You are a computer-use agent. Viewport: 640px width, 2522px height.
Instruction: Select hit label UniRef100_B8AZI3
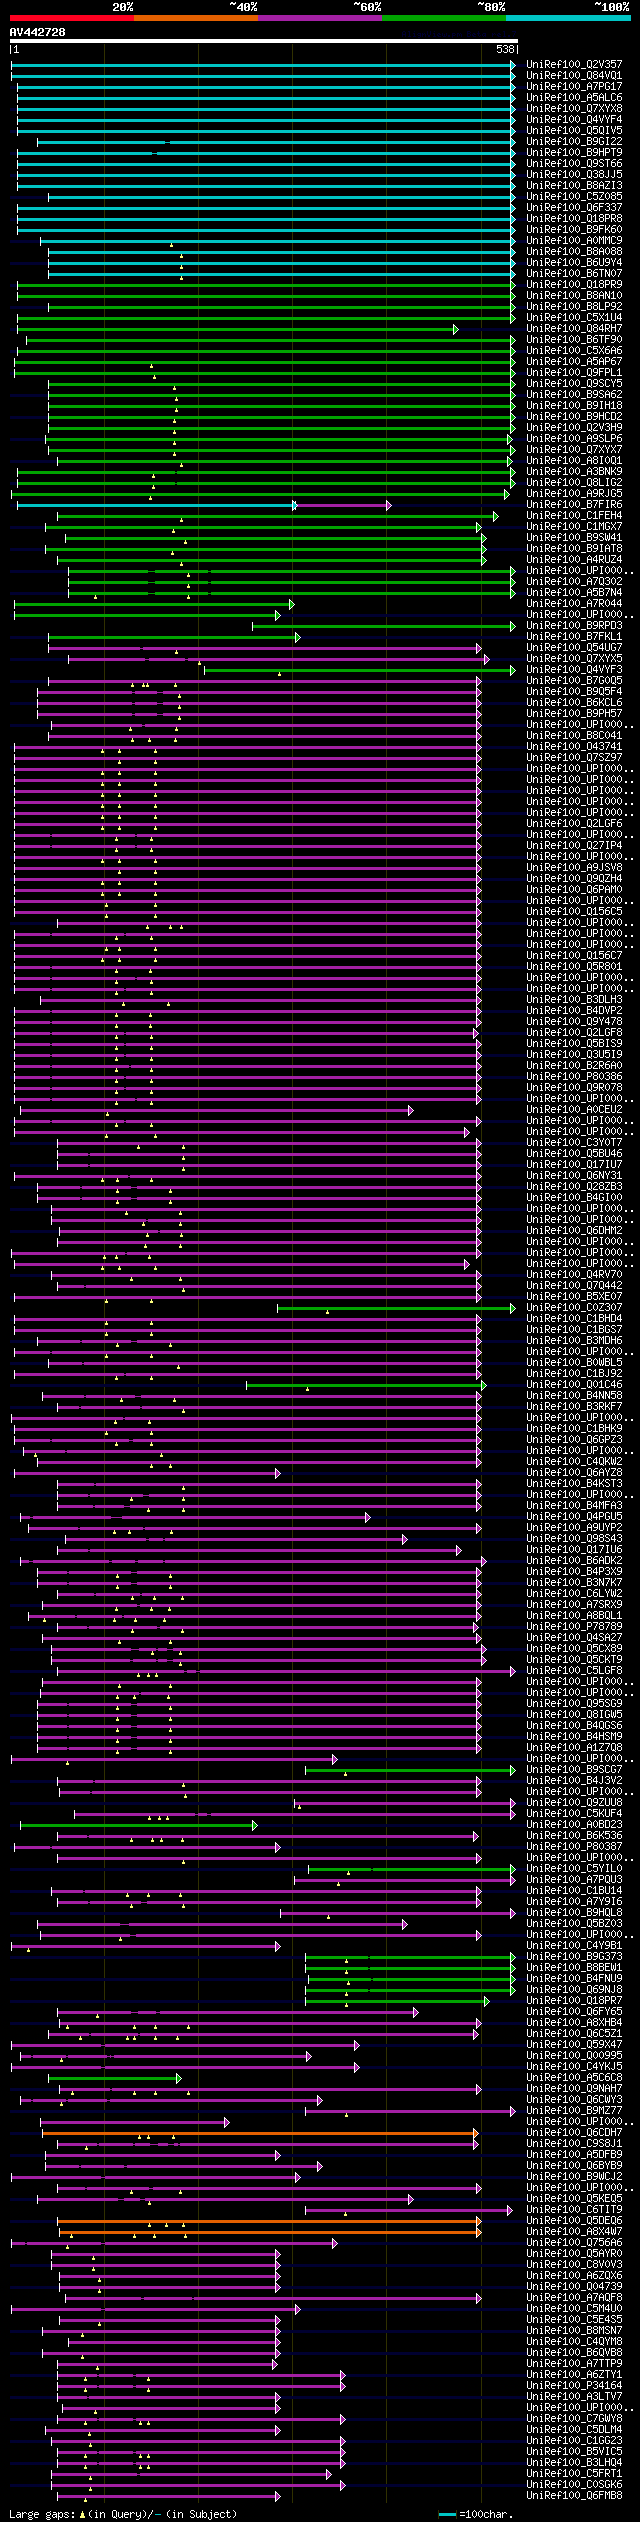(574, 185)
